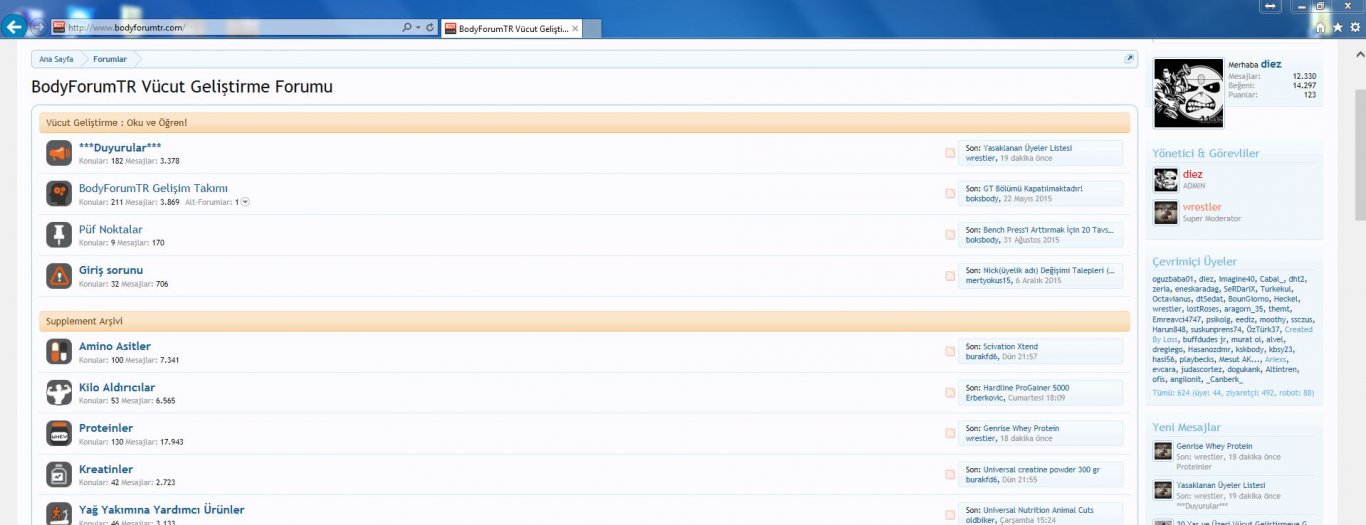The image size is (1366, 525).
Task: Click the RSS feed icon in the Kreatinler row
Action: point(950,475)
